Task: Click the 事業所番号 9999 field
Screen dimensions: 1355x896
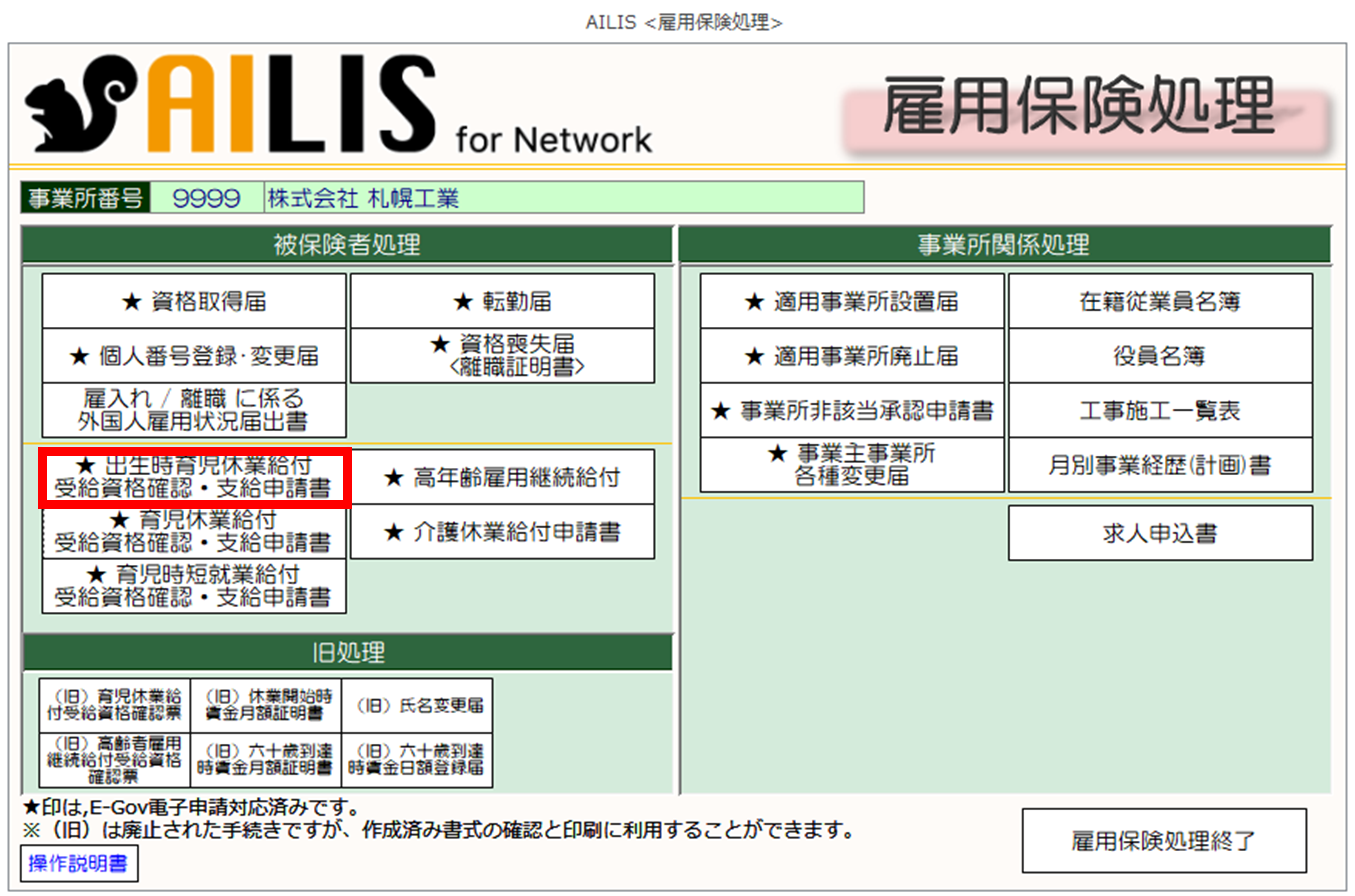Action: (207, 198)
